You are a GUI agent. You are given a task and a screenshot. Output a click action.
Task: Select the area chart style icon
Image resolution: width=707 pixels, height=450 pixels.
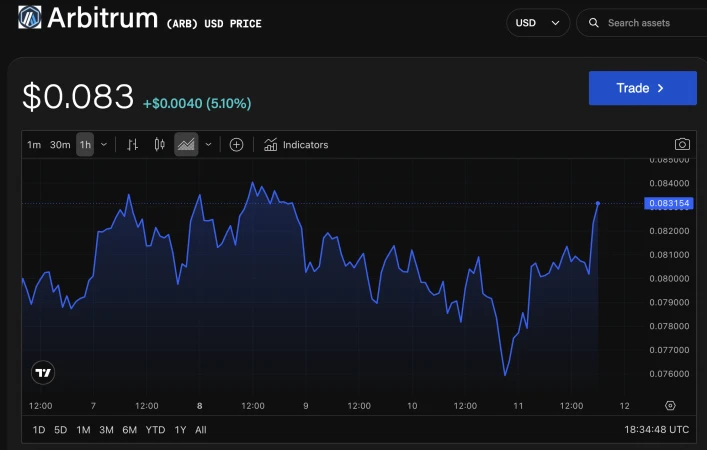coord(186,145)
